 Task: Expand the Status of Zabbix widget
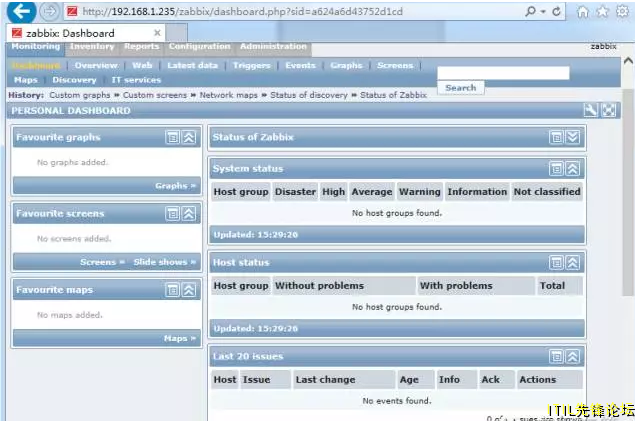[x=573, y=137]
